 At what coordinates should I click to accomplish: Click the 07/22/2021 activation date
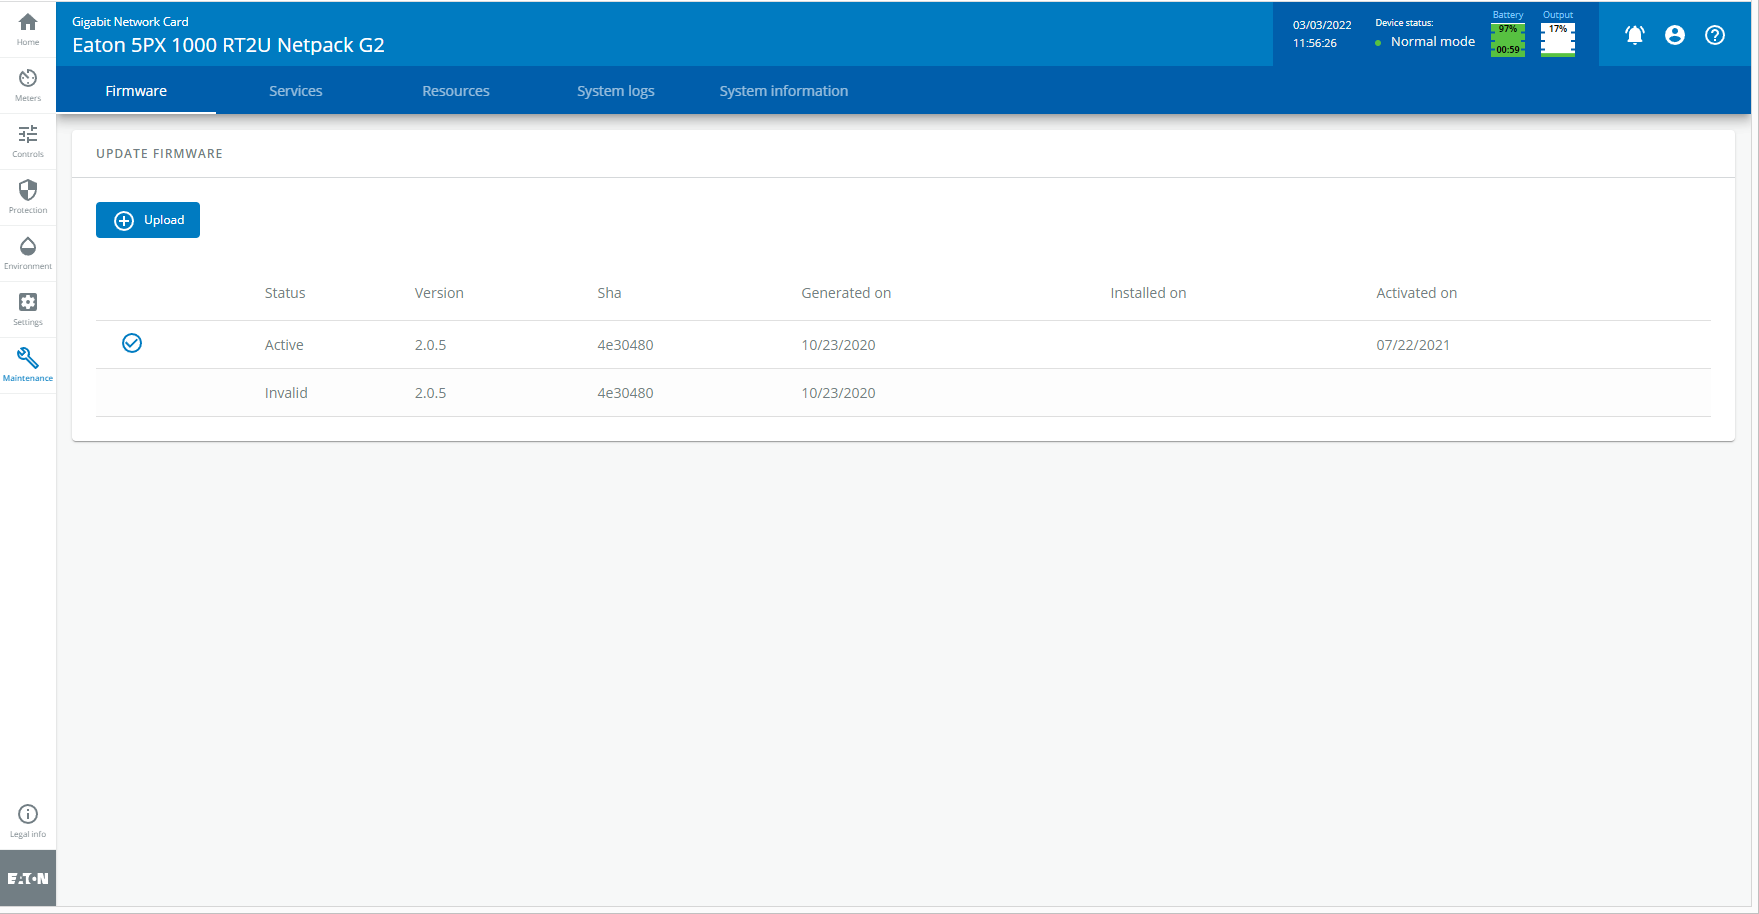pyautogui.click(x=1413, y=345)
